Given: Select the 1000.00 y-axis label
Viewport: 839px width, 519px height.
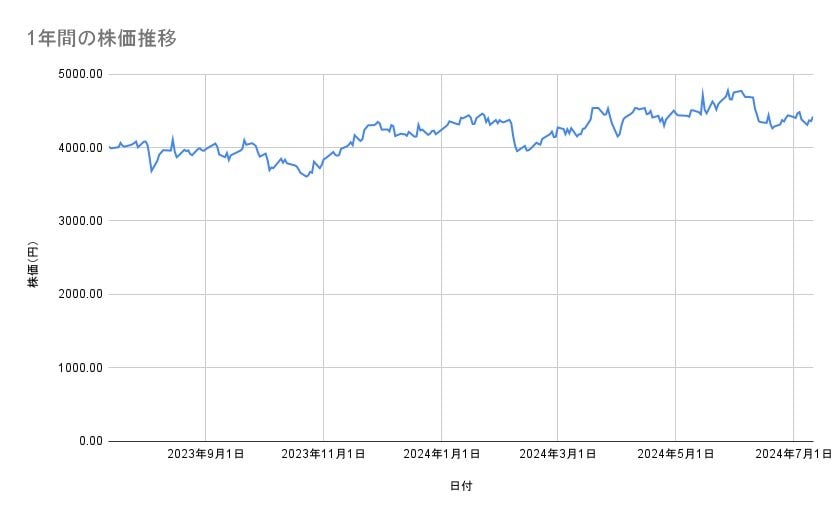Looking at the screenshot, I should [x=79, y=367].
